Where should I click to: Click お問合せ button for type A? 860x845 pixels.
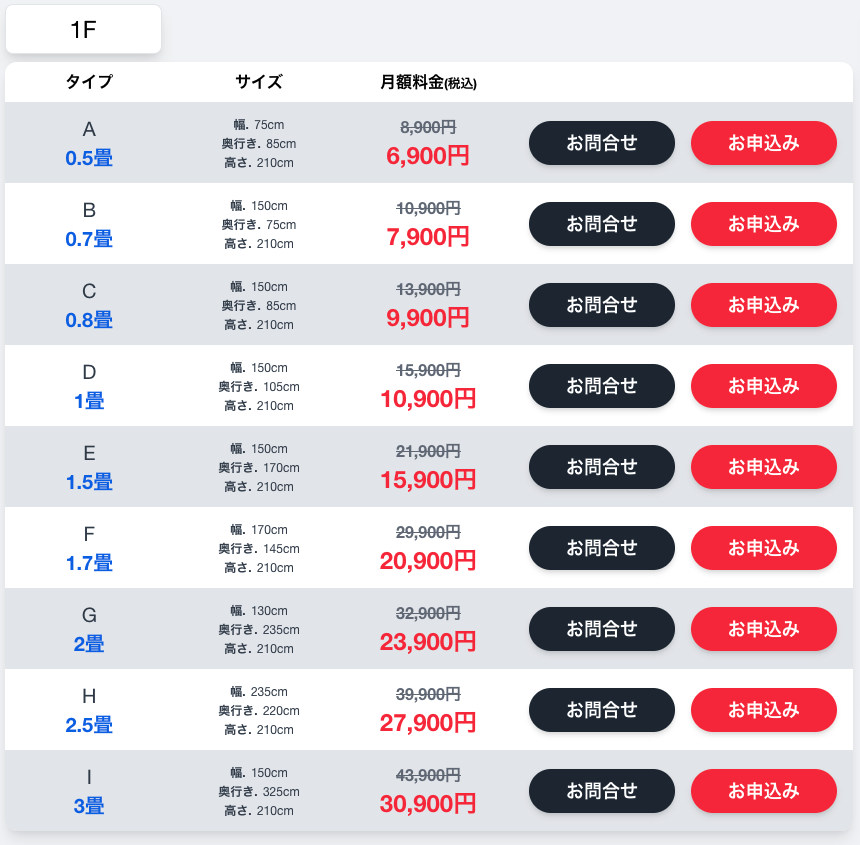click(601, 142)
